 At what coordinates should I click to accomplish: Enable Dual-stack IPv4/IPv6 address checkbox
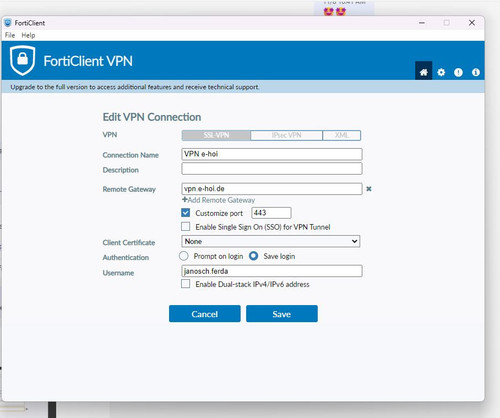click(x=186, y=284)
